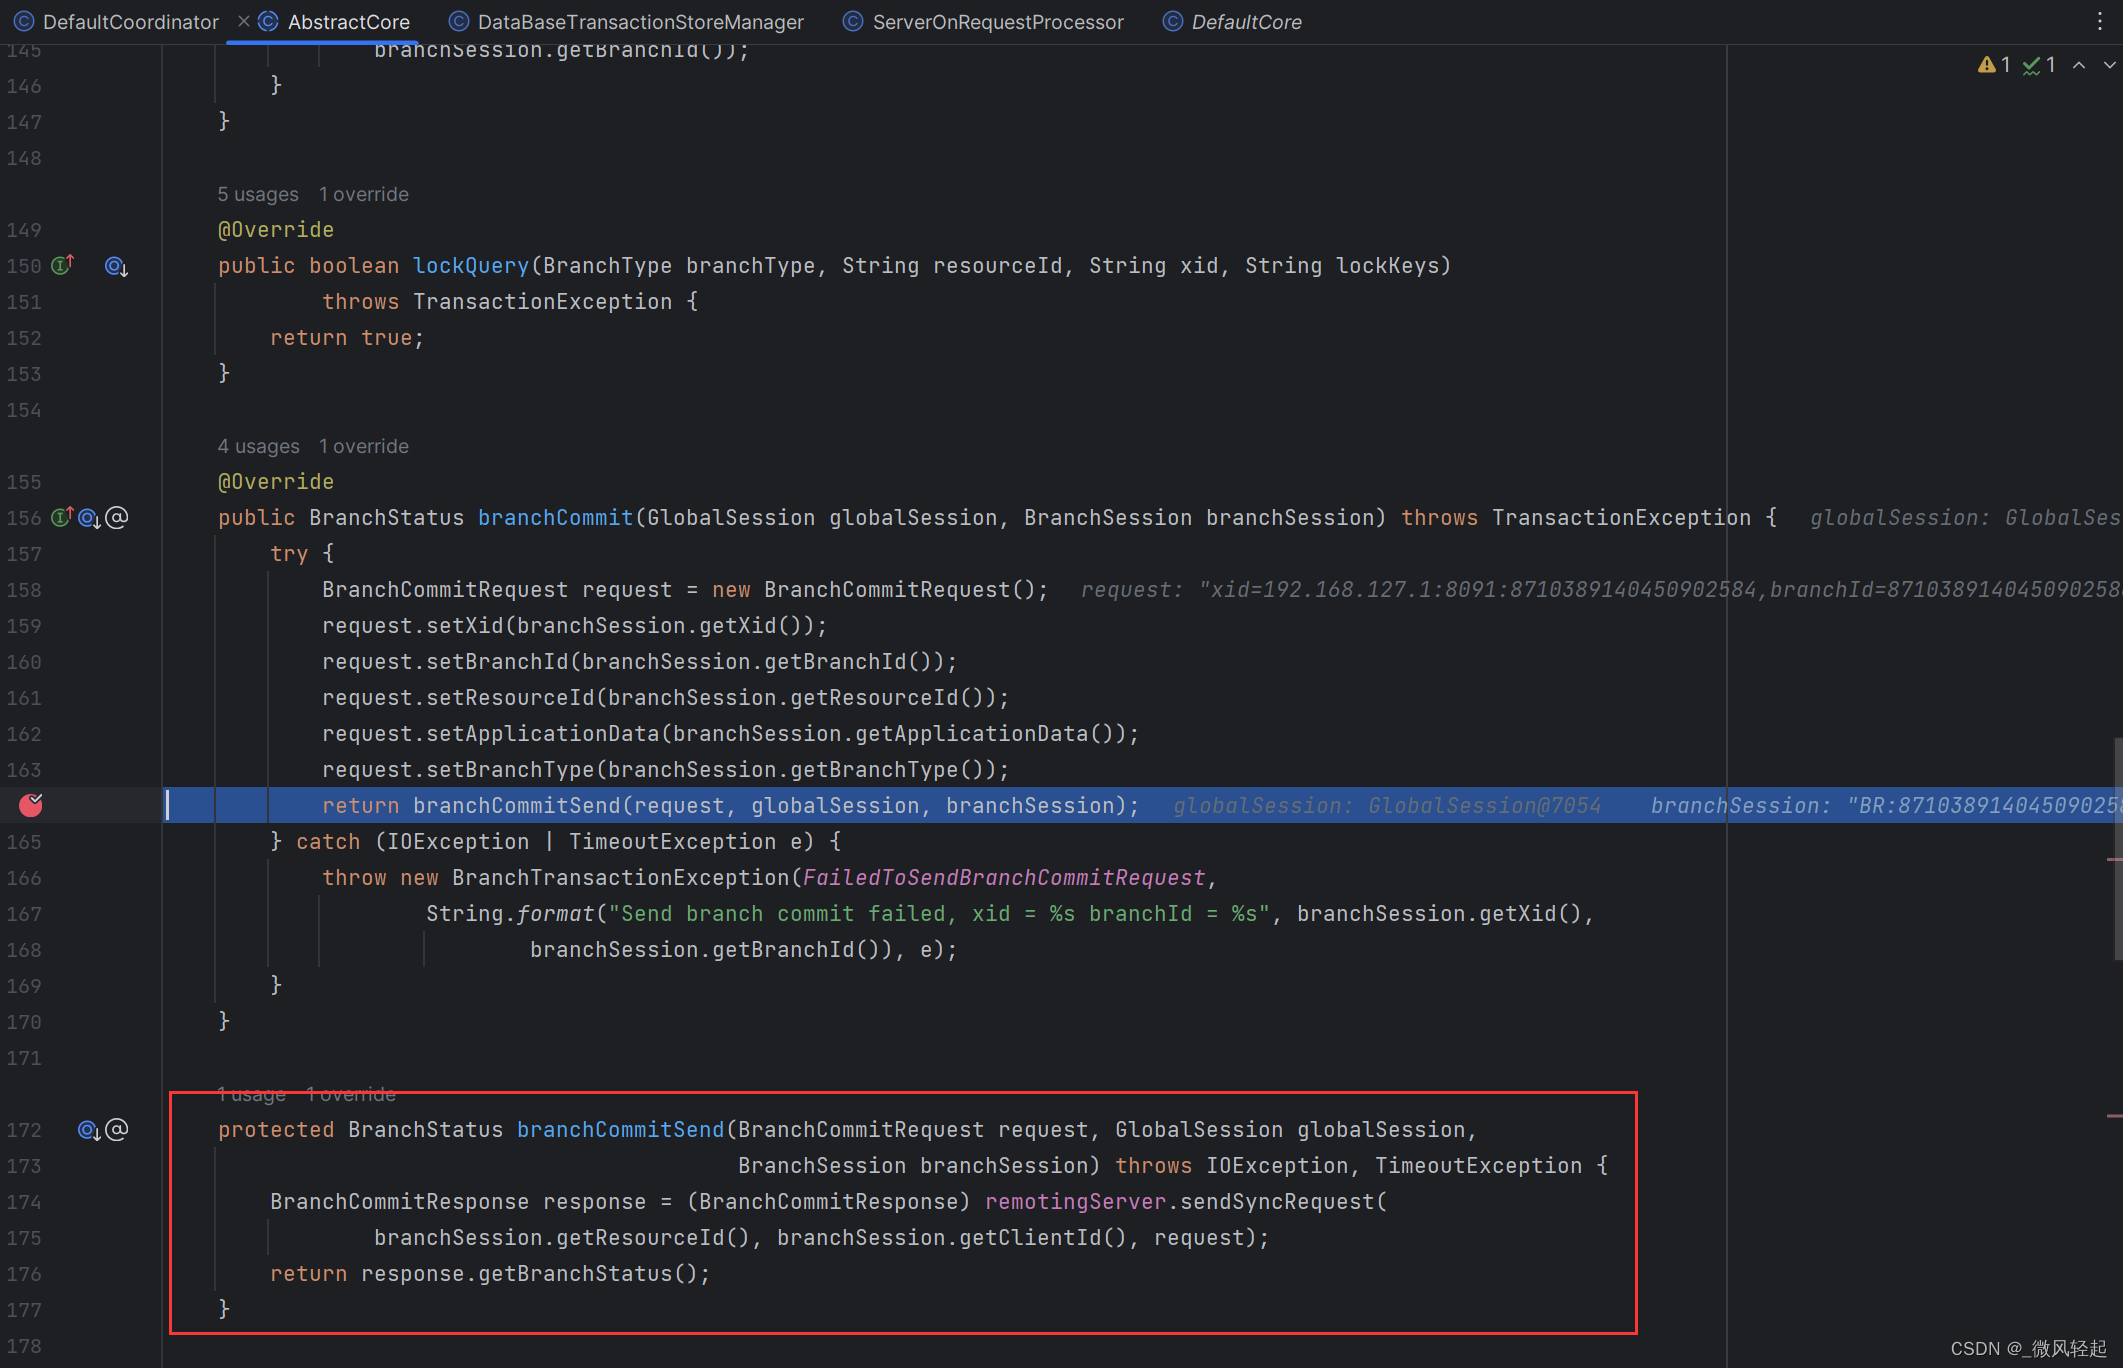
Task: Click the red error stripe mark near line 165
Action: pyautogui.click(x=2114, y=858)
